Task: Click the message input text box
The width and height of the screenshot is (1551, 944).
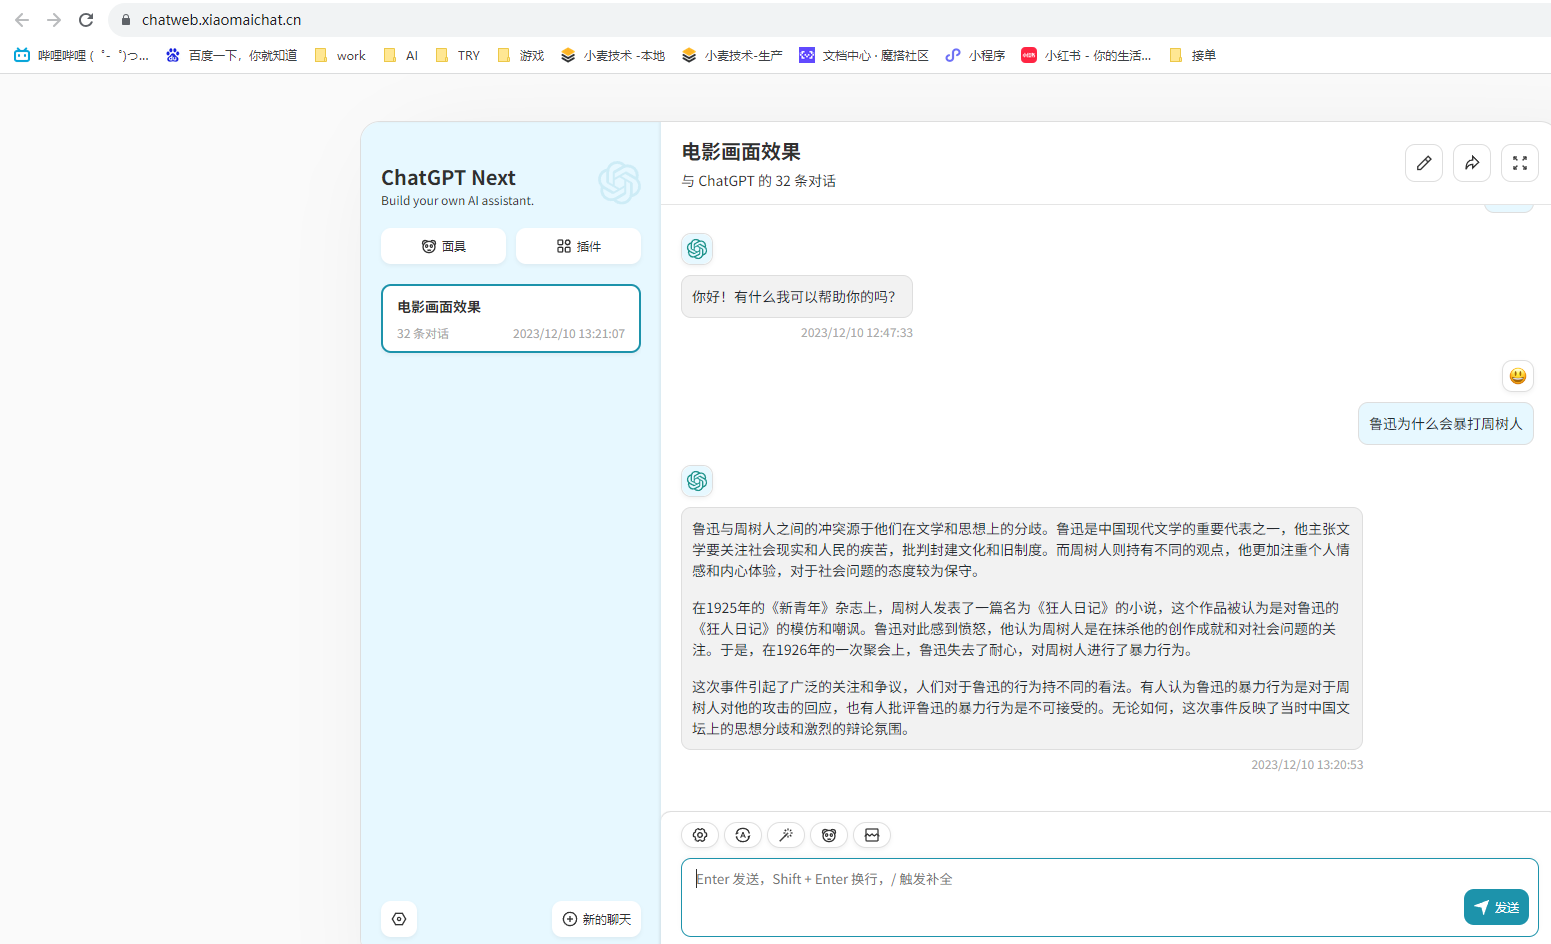Action: click(1110, 898)
